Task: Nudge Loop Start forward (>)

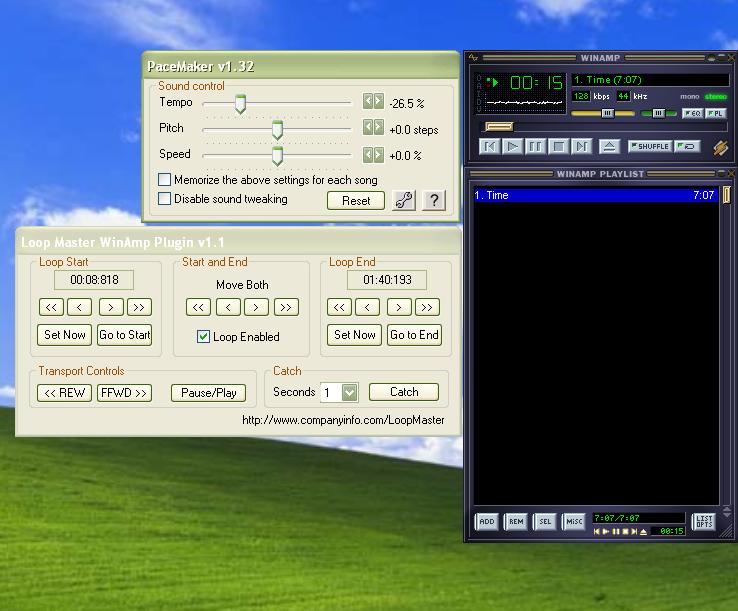Action: tap(111, 307)
